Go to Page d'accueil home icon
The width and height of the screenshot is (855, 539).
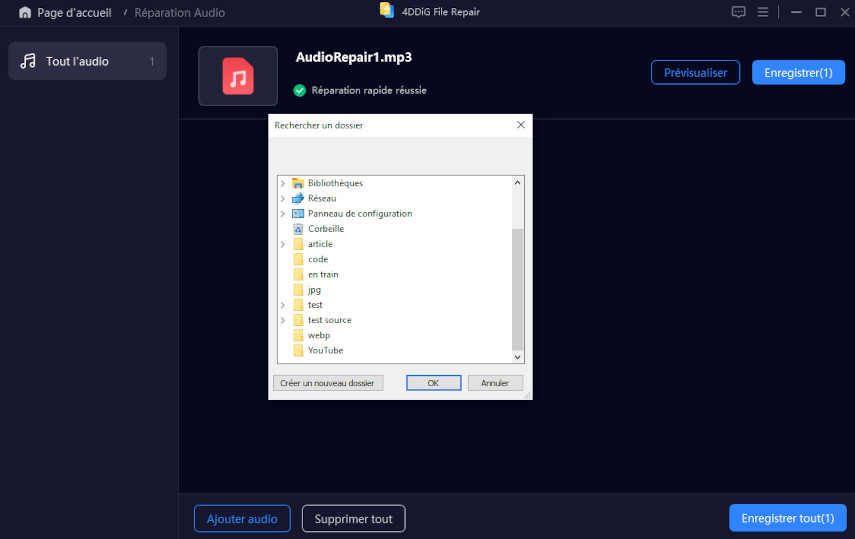click(25, 13)
